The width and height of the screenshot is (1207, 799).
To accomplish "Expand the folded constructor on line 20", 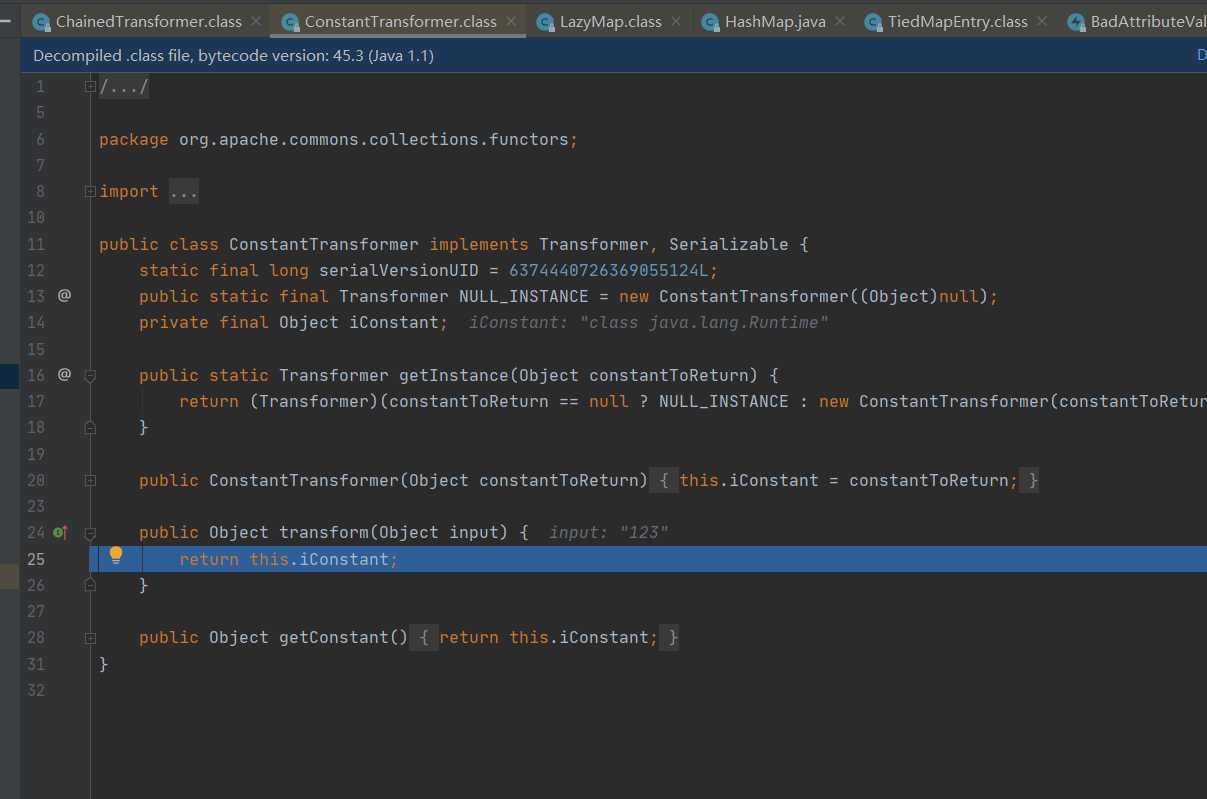I will click(x=90, y=480).
